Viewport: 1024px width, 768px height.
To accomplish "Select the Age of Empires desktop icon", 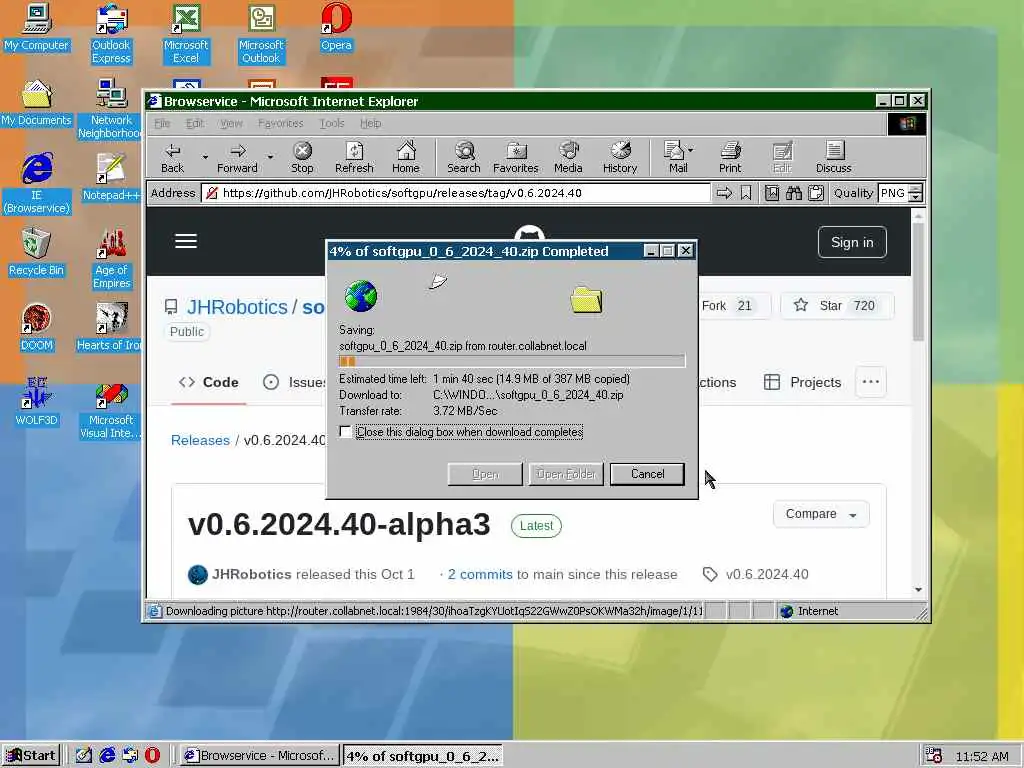I will pos(111,259).
